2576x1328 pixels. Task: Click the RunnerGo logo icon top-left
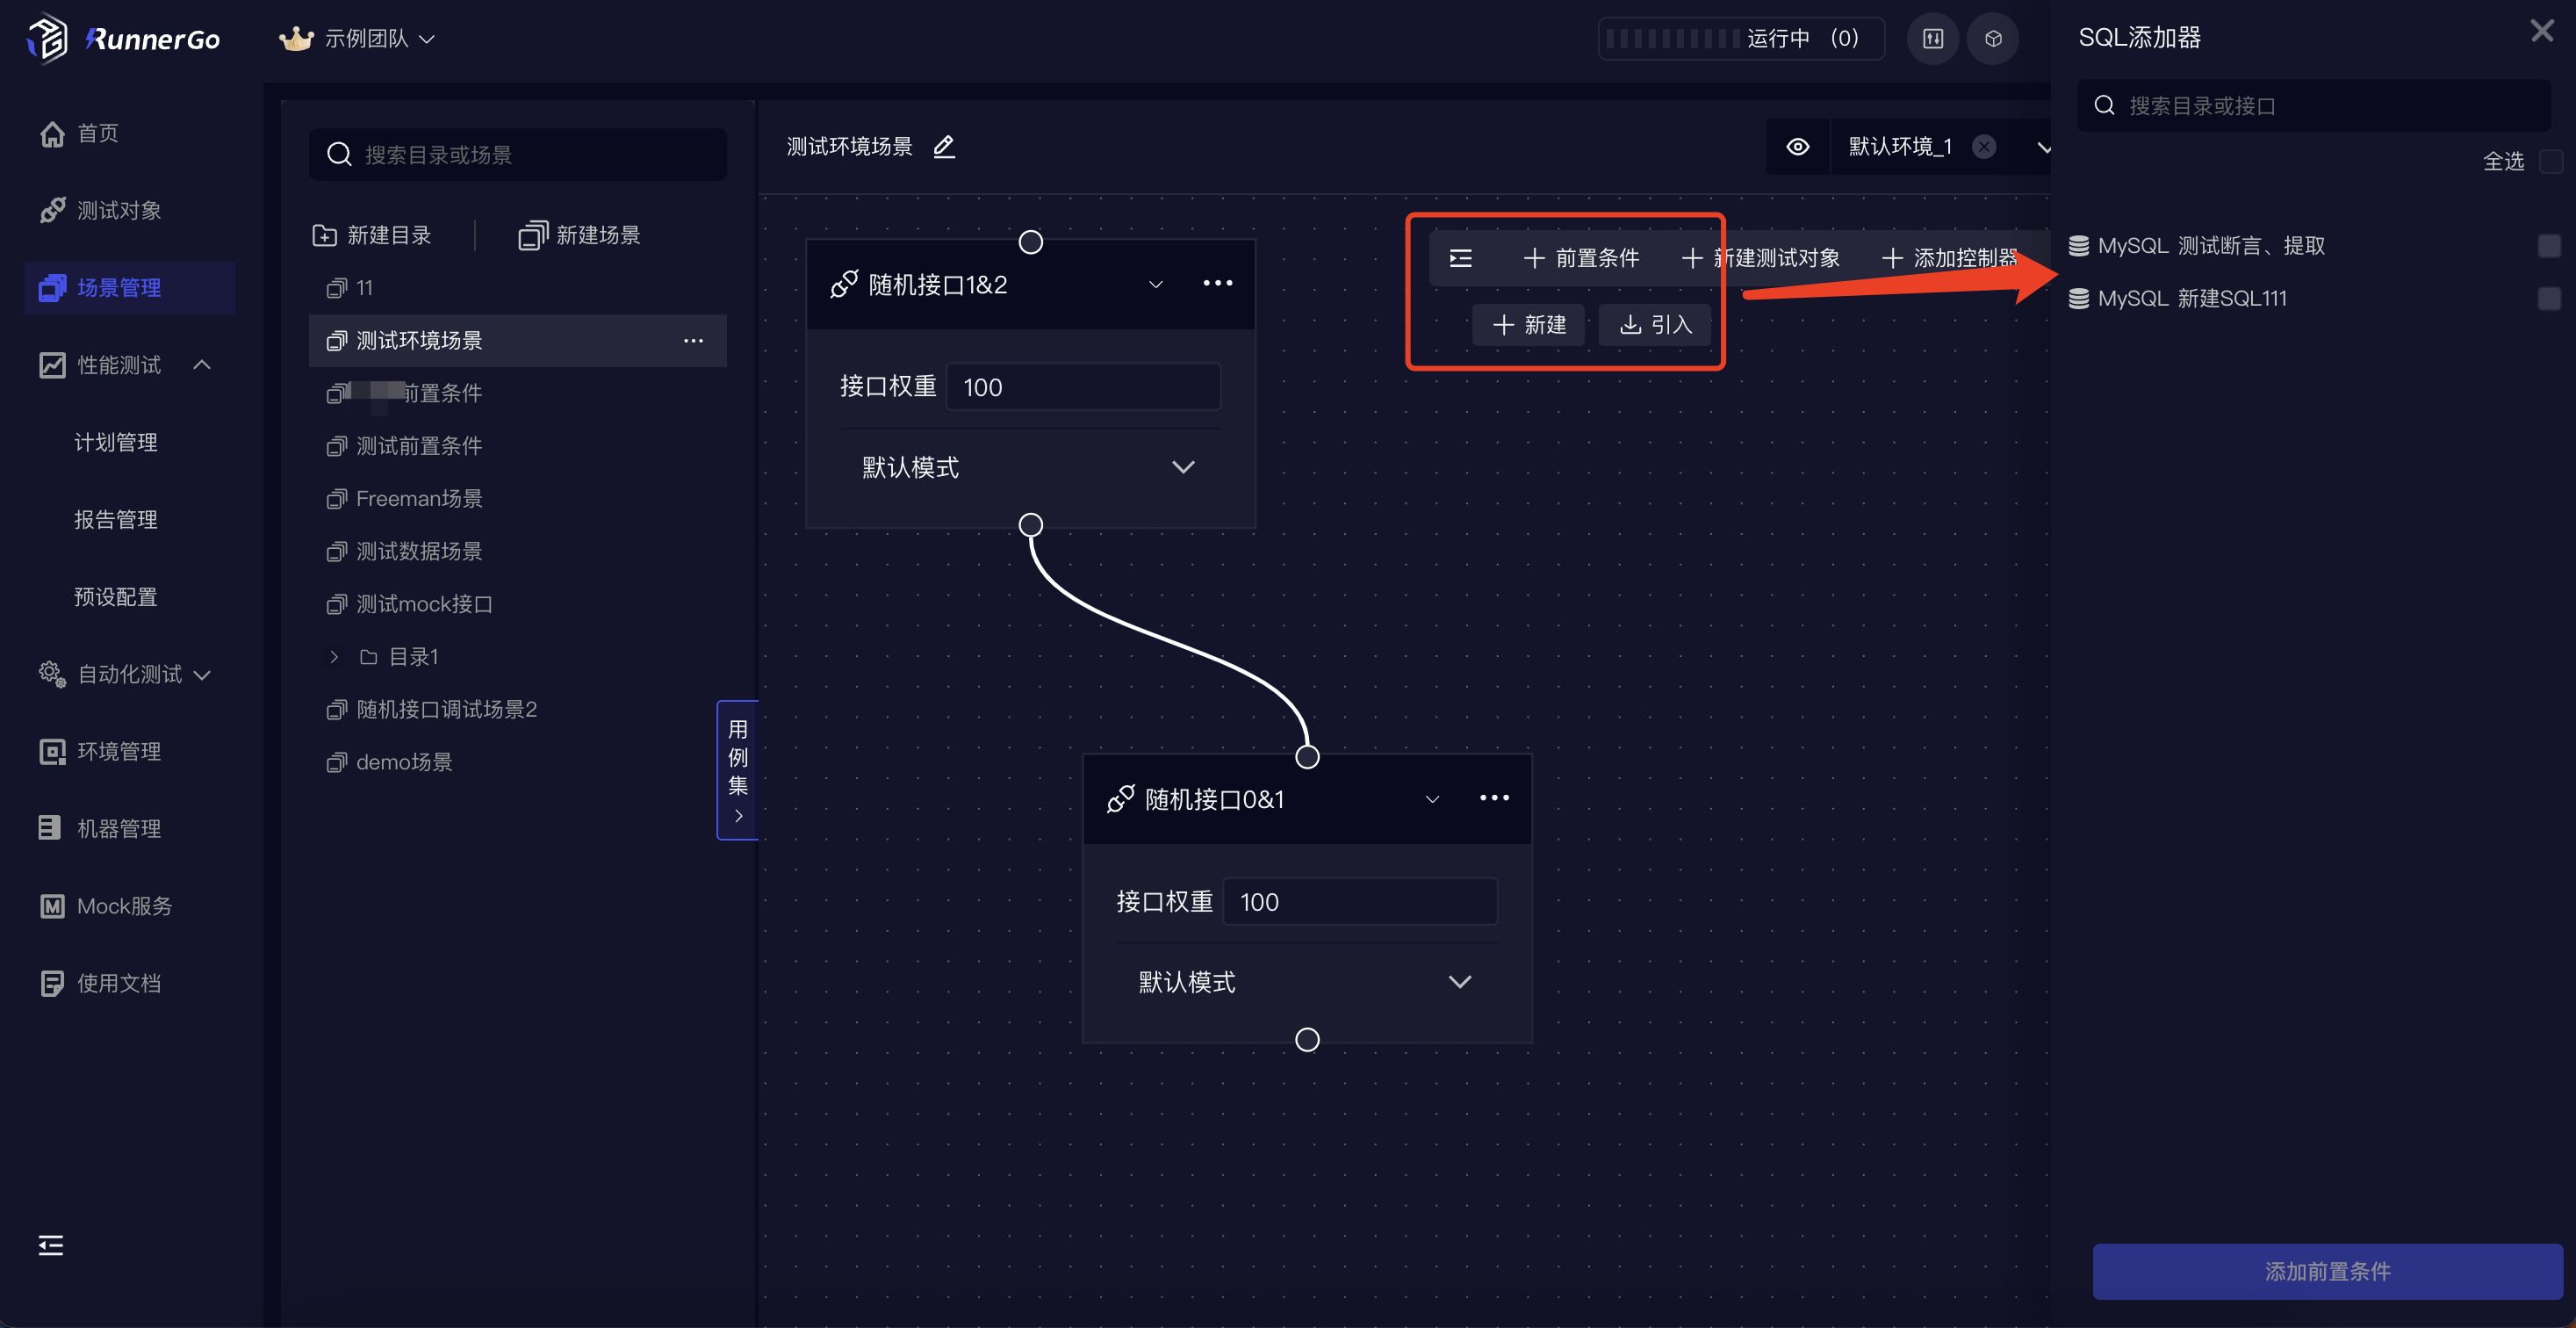[40, 37]
